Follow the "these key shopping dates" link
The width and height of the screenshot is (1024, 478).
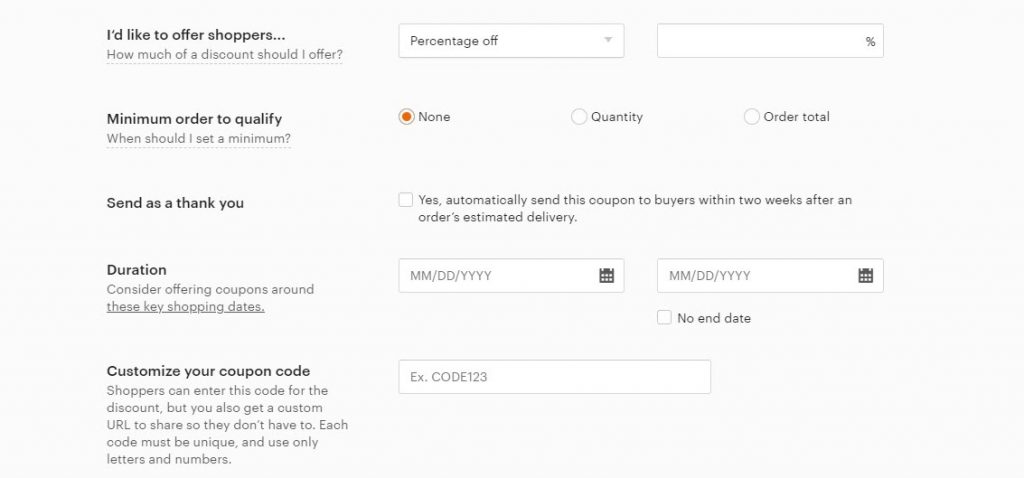click(x=185, y=307)
